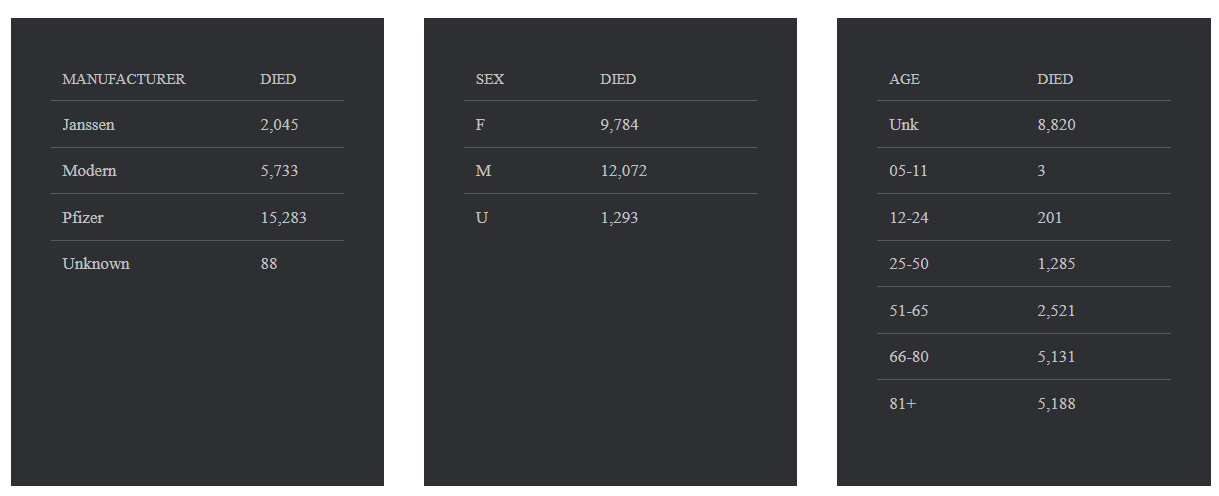Click the 25-50 age group row
Image resolution: width=1219 pixels, height=496 pixels.
908,264
